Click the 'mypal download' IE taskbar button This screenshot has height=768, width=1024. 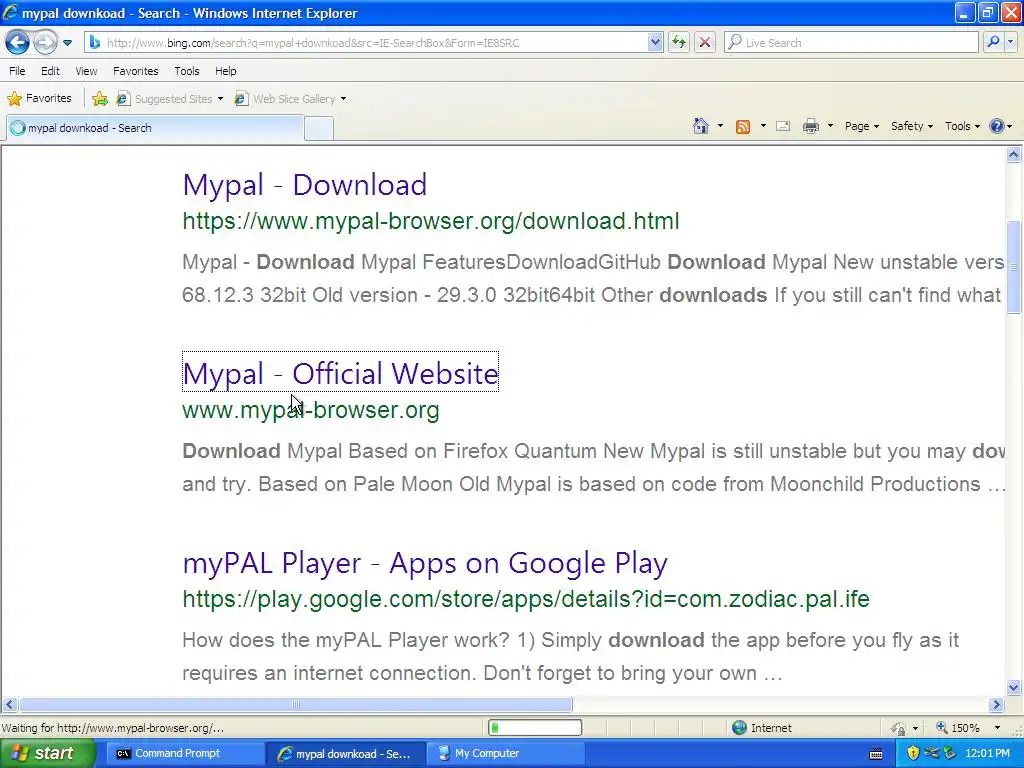(x=346, y=754)
